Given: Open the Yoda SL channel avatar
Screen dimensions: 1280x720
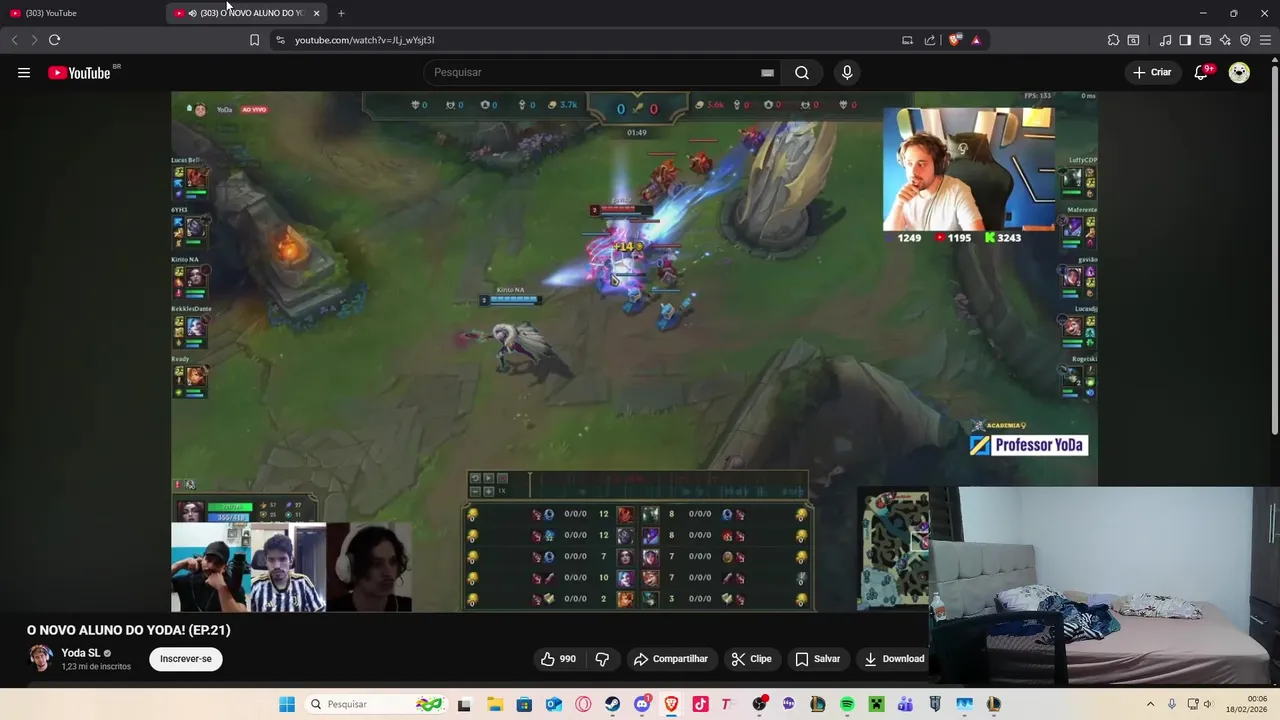Looking at the screenshot, I should (40, 658).
